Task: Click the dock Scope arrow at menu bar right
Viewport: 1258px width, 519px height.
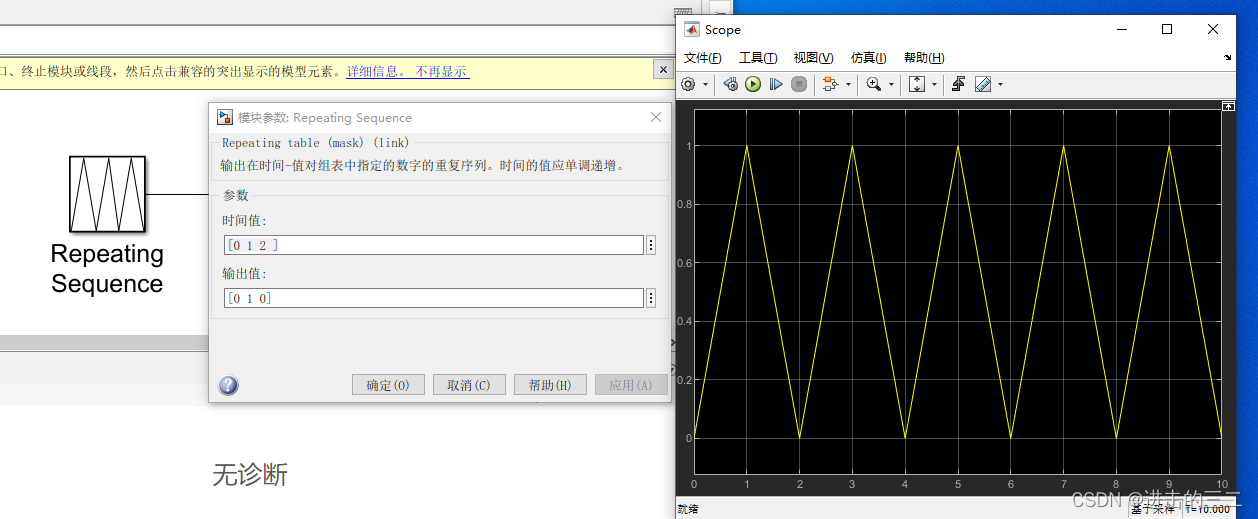Action: (x=1228, y=58)
